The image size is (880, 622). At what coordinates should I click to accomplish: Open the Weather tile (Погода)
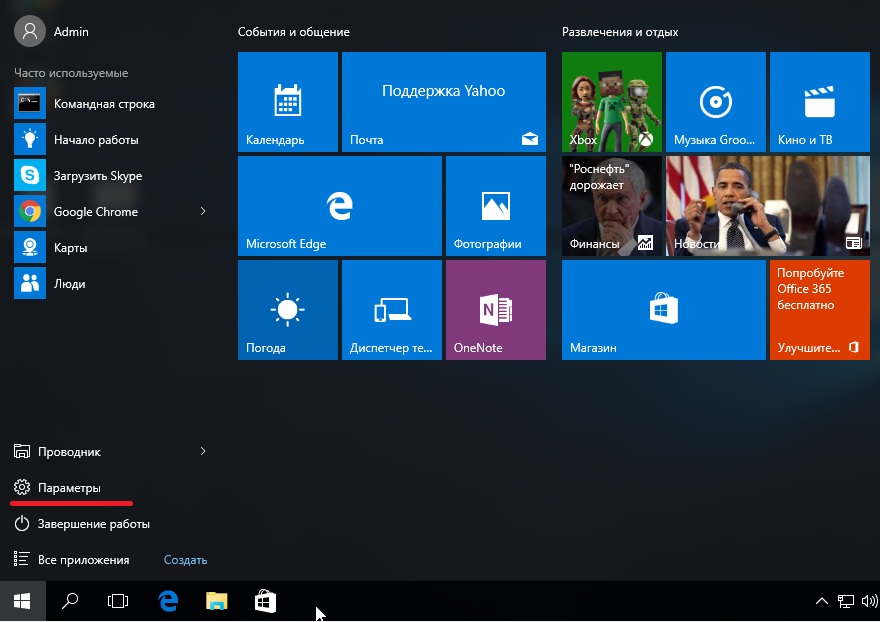click(288, 309)
